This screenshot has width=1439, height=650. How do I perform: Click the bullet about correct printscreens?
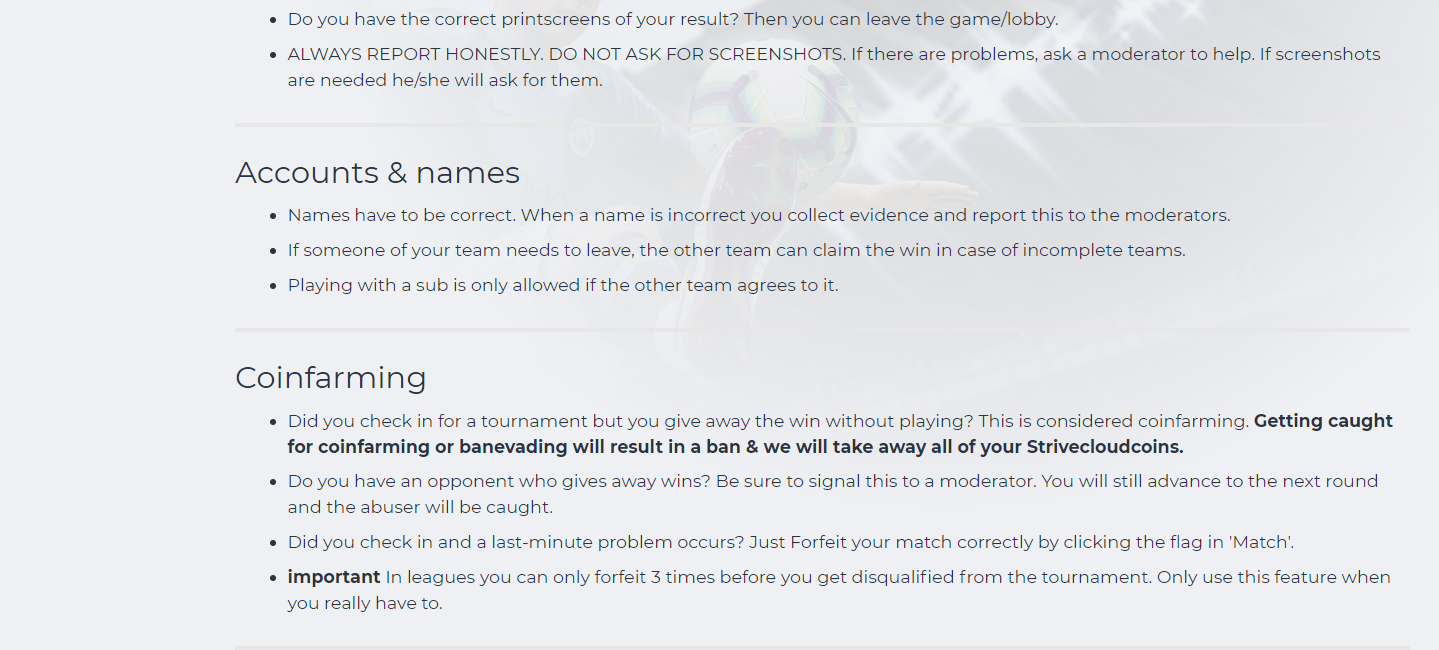(672, 19)
